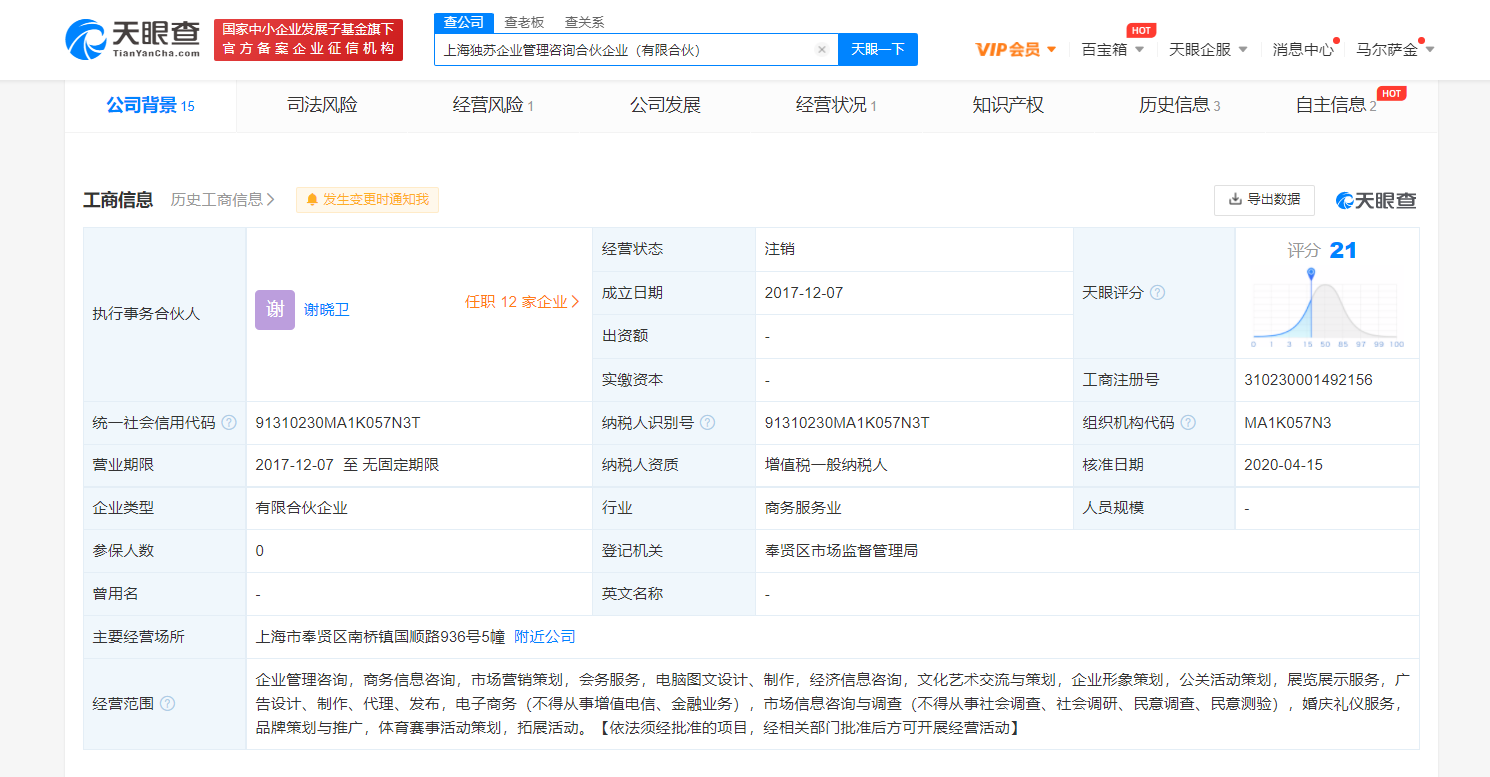This screenshot has width=1490, height=777.
Task: Open the 马尔萨金 user account menu
Action: point(1394,49)
